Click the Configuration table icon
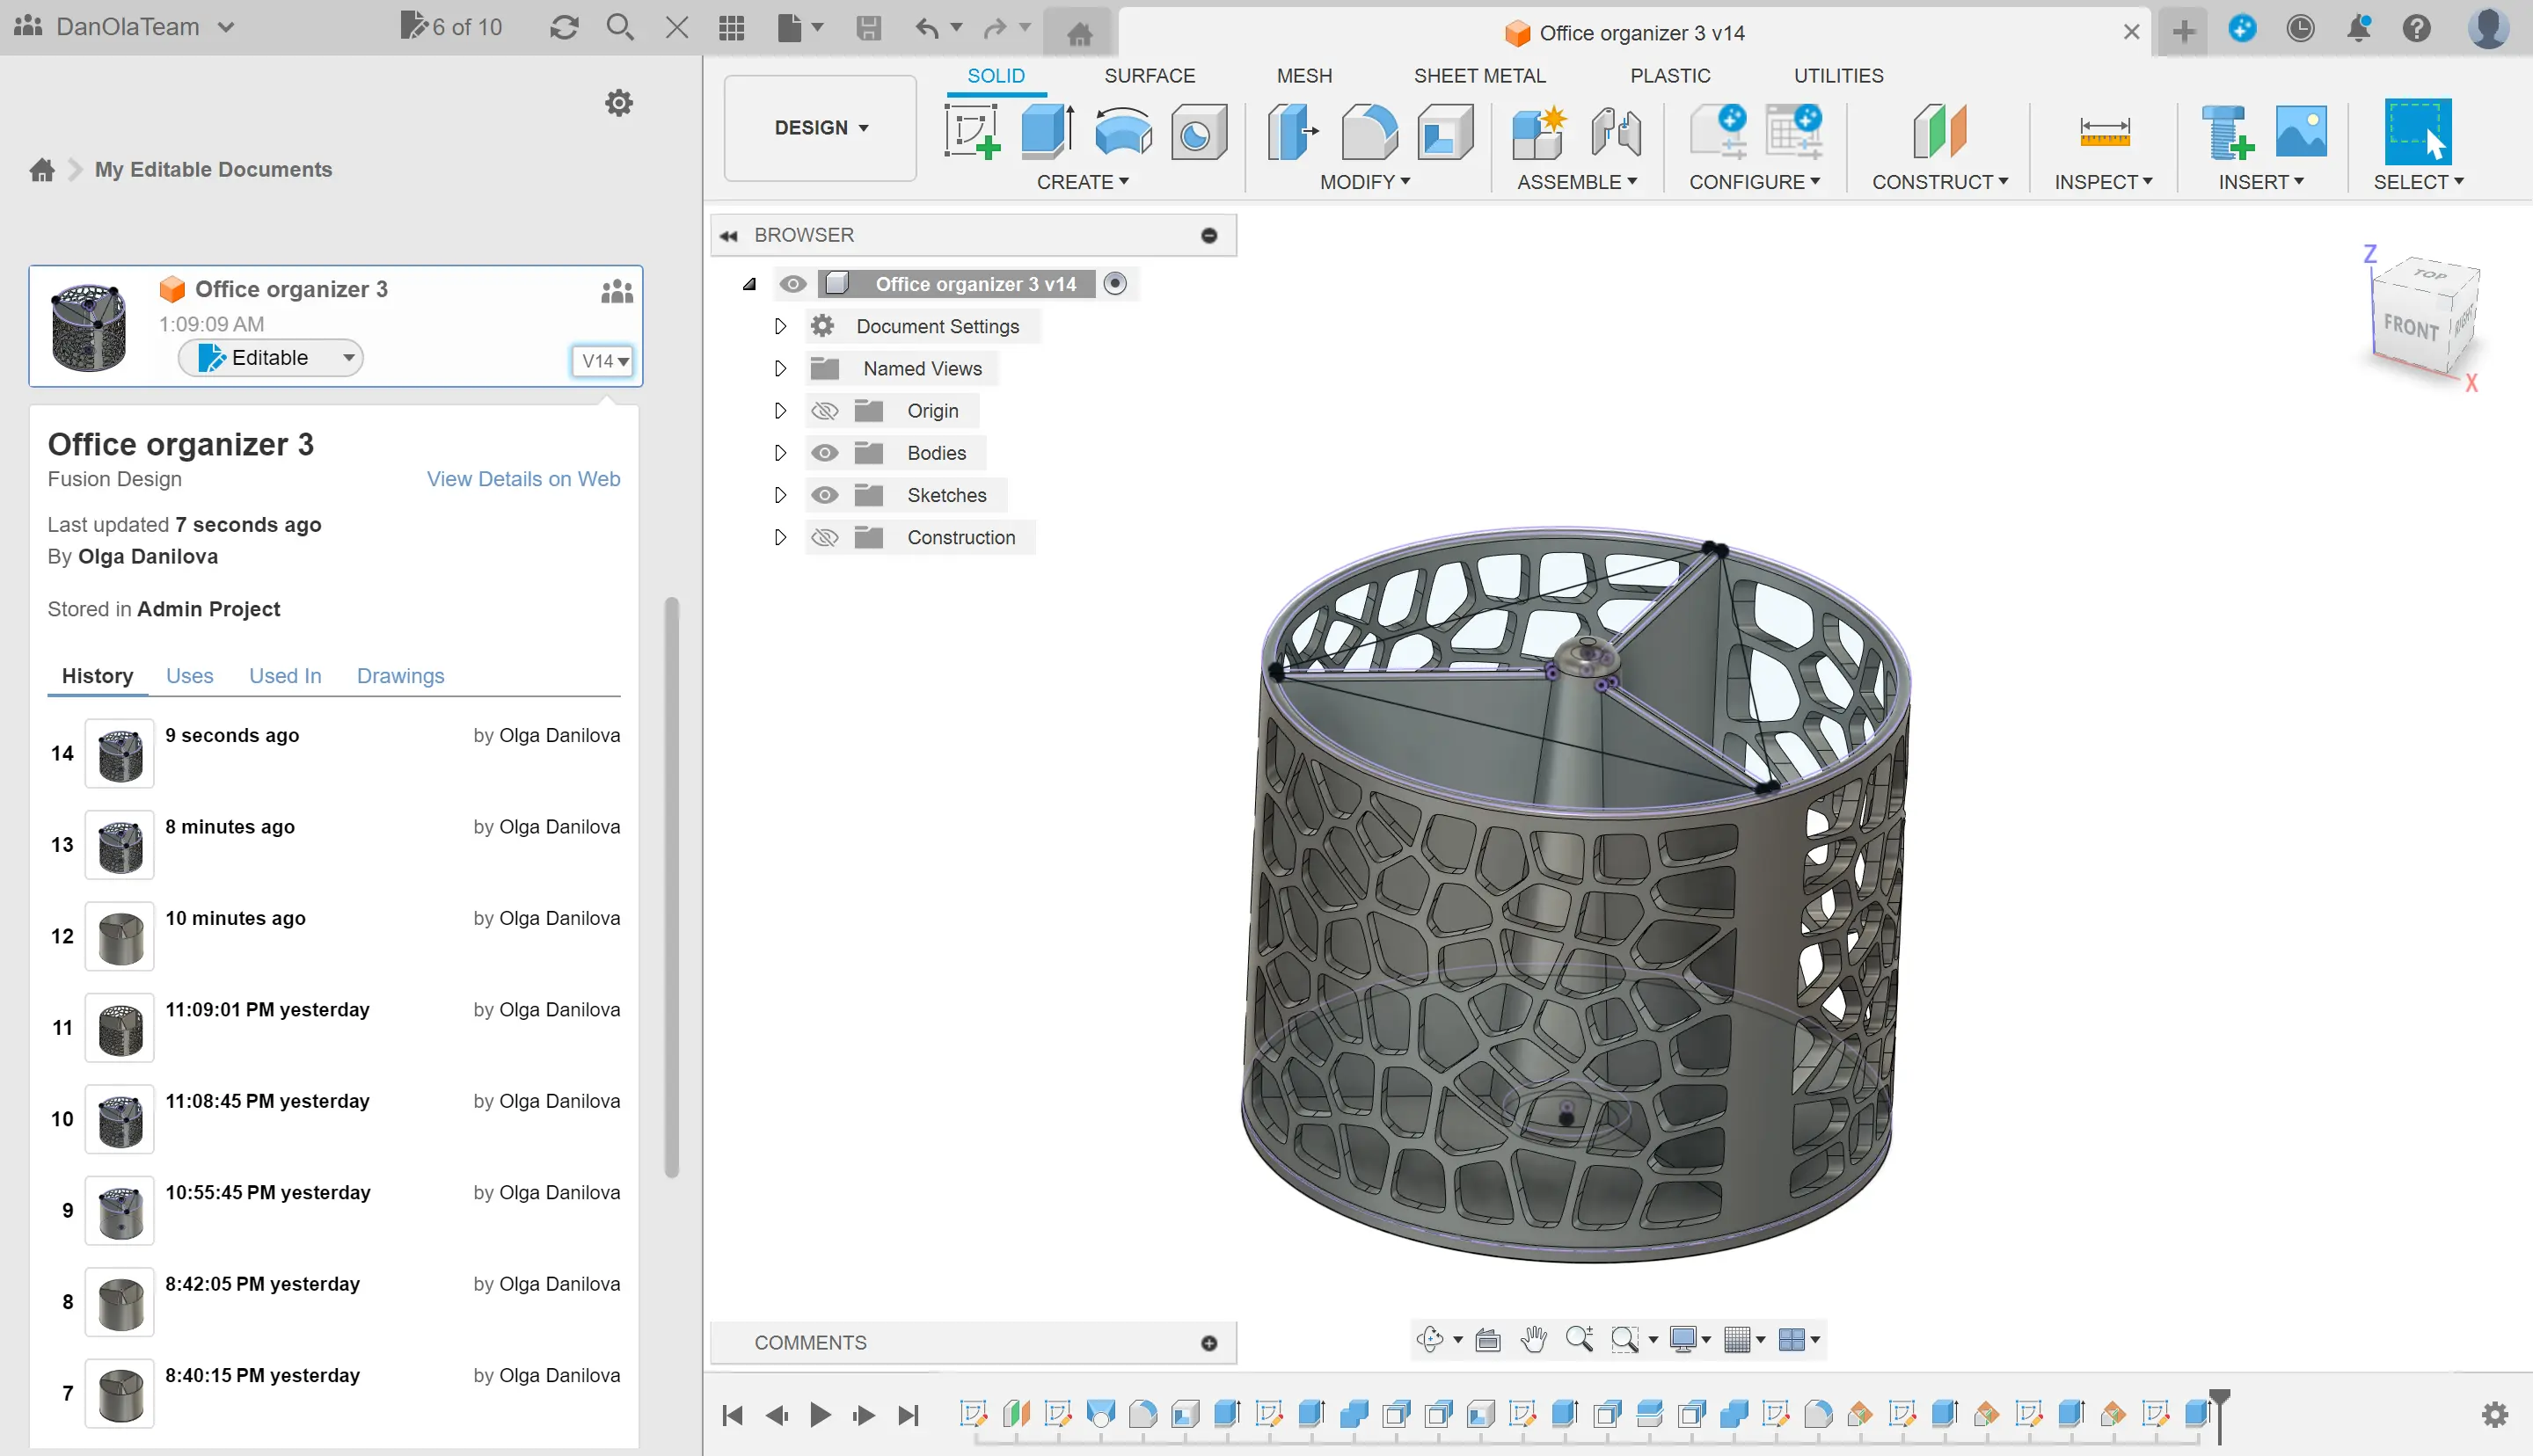 point(1794,131)
